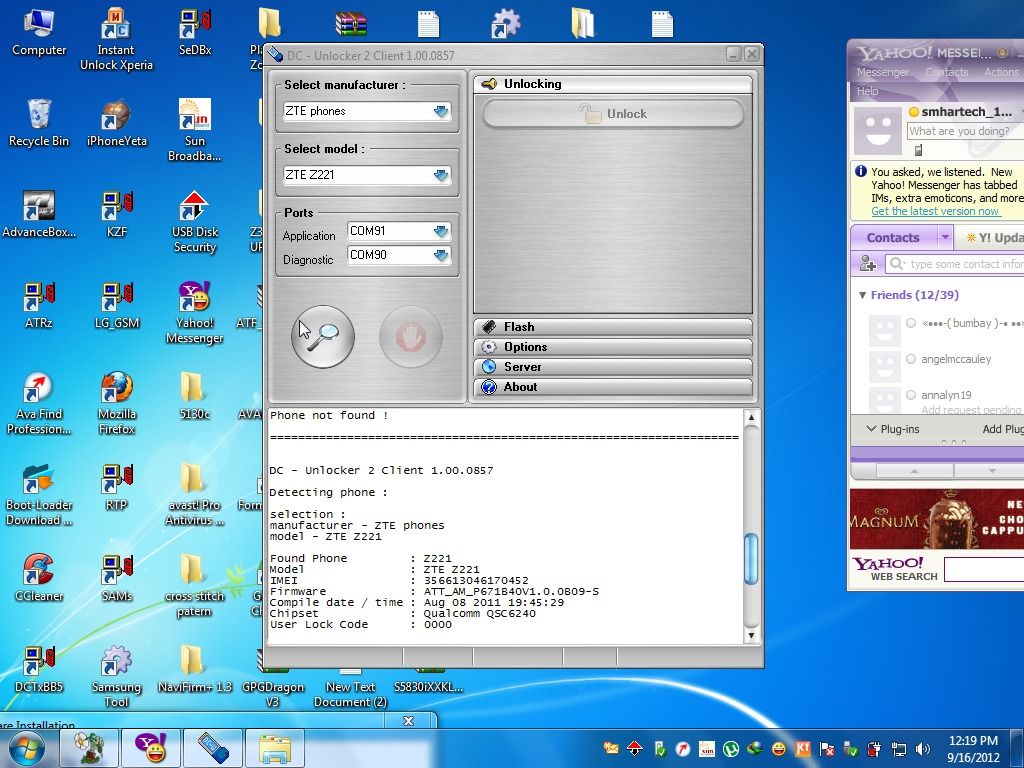Click the Get the latest version now link

(x=935, y=211)
